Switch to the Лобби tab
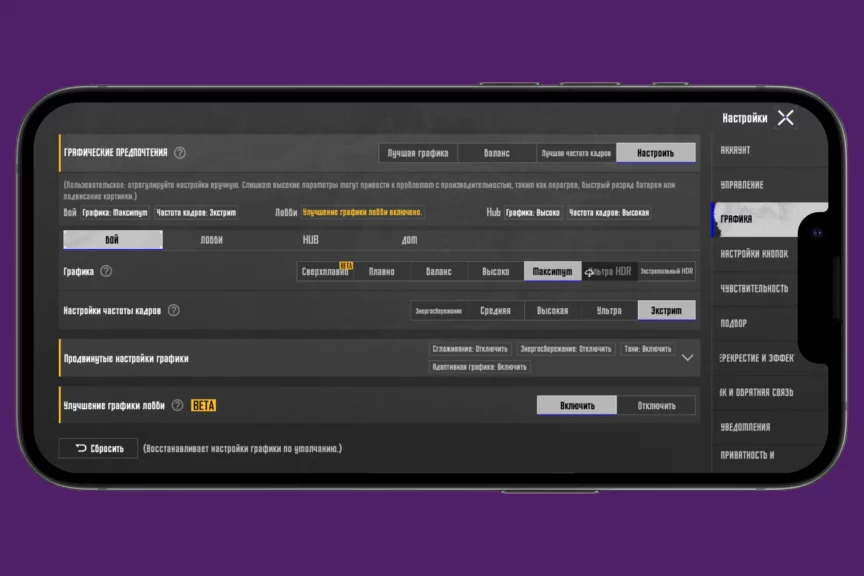The height and width of the screenshot is (576, 864). [212, 240]
